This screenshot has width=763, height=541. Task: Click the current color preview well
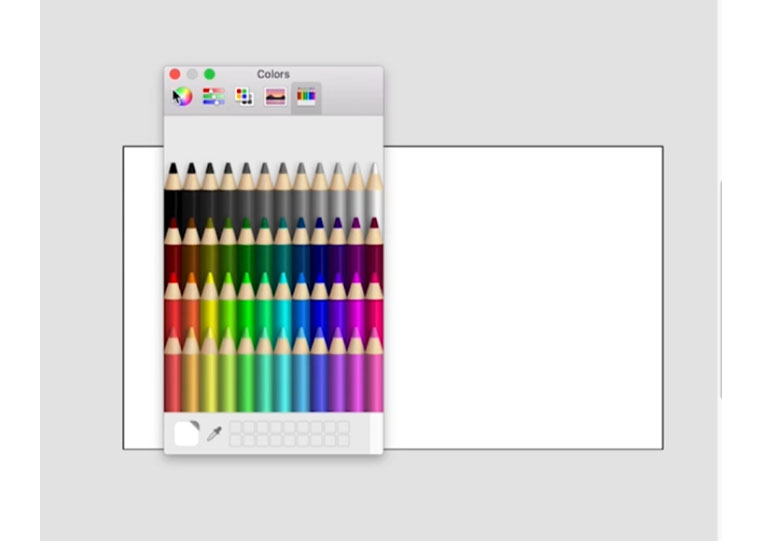(187, 433)
